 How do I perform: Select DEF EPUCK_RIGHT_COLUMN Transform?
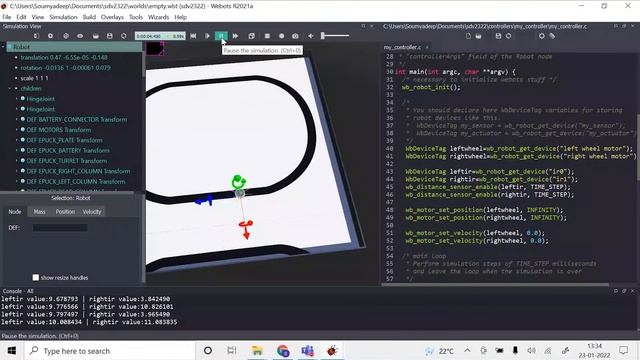tap(78, 171)
